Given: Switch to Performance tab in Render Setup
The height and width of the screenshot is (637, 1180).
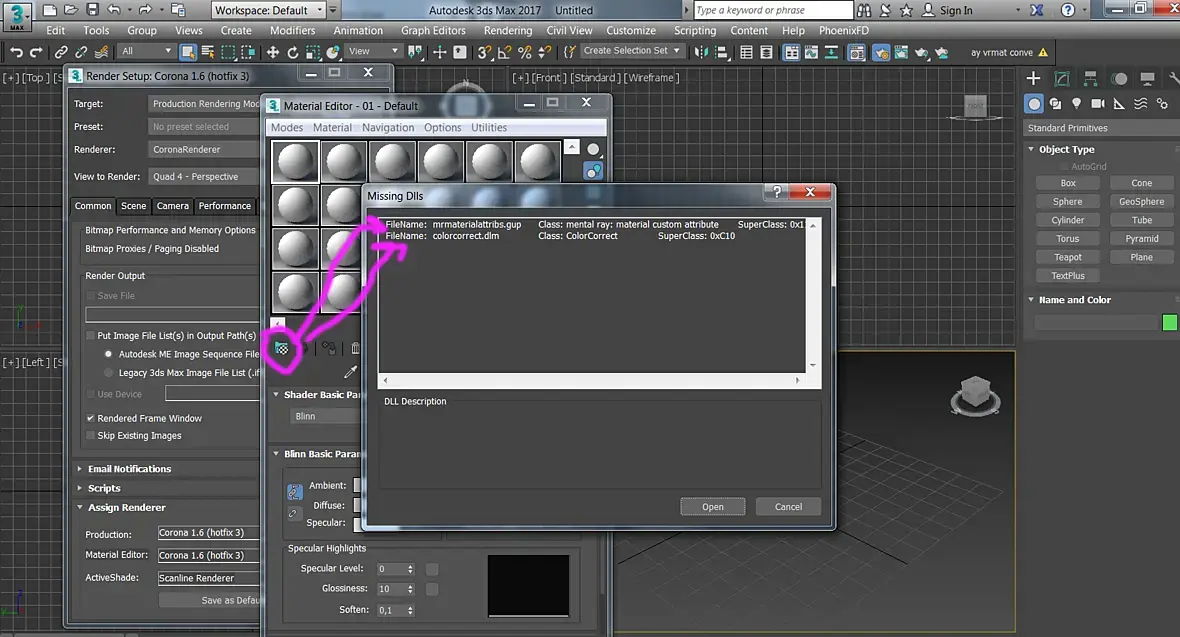Looking at the screenshot, I should pyautogui.click(x=224, y=206).
